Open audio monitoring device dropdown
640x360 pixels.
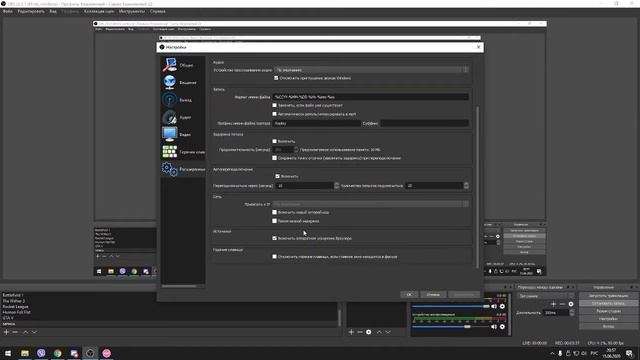pos(371,70)
